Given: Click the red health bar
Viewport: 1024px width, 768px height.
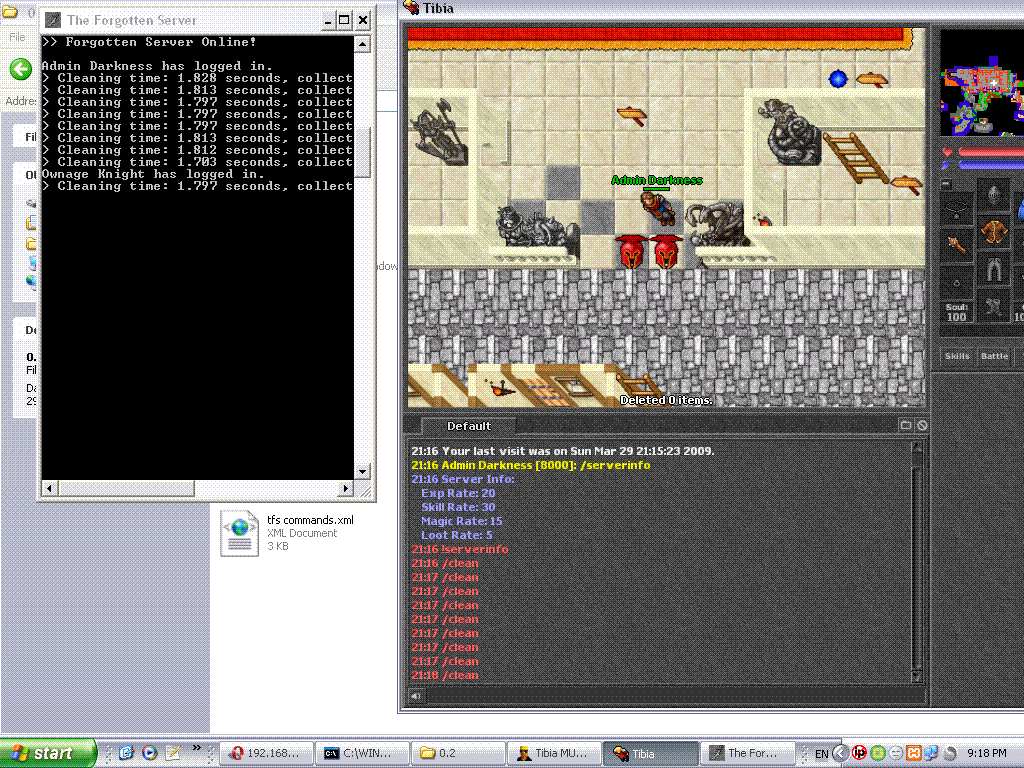Looking at the screenshot, I should (x=990, y=152).
